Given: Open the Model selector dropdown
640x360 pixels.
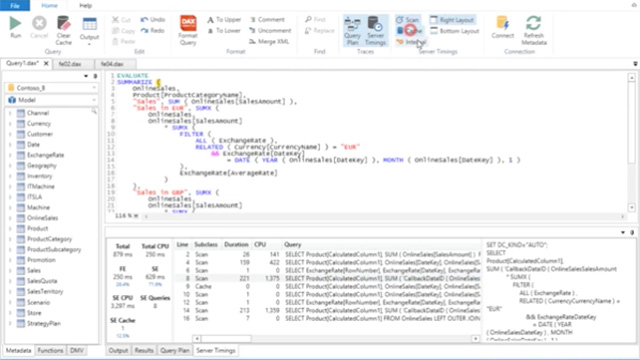Looking at the screenshot, I should [51, 100].
